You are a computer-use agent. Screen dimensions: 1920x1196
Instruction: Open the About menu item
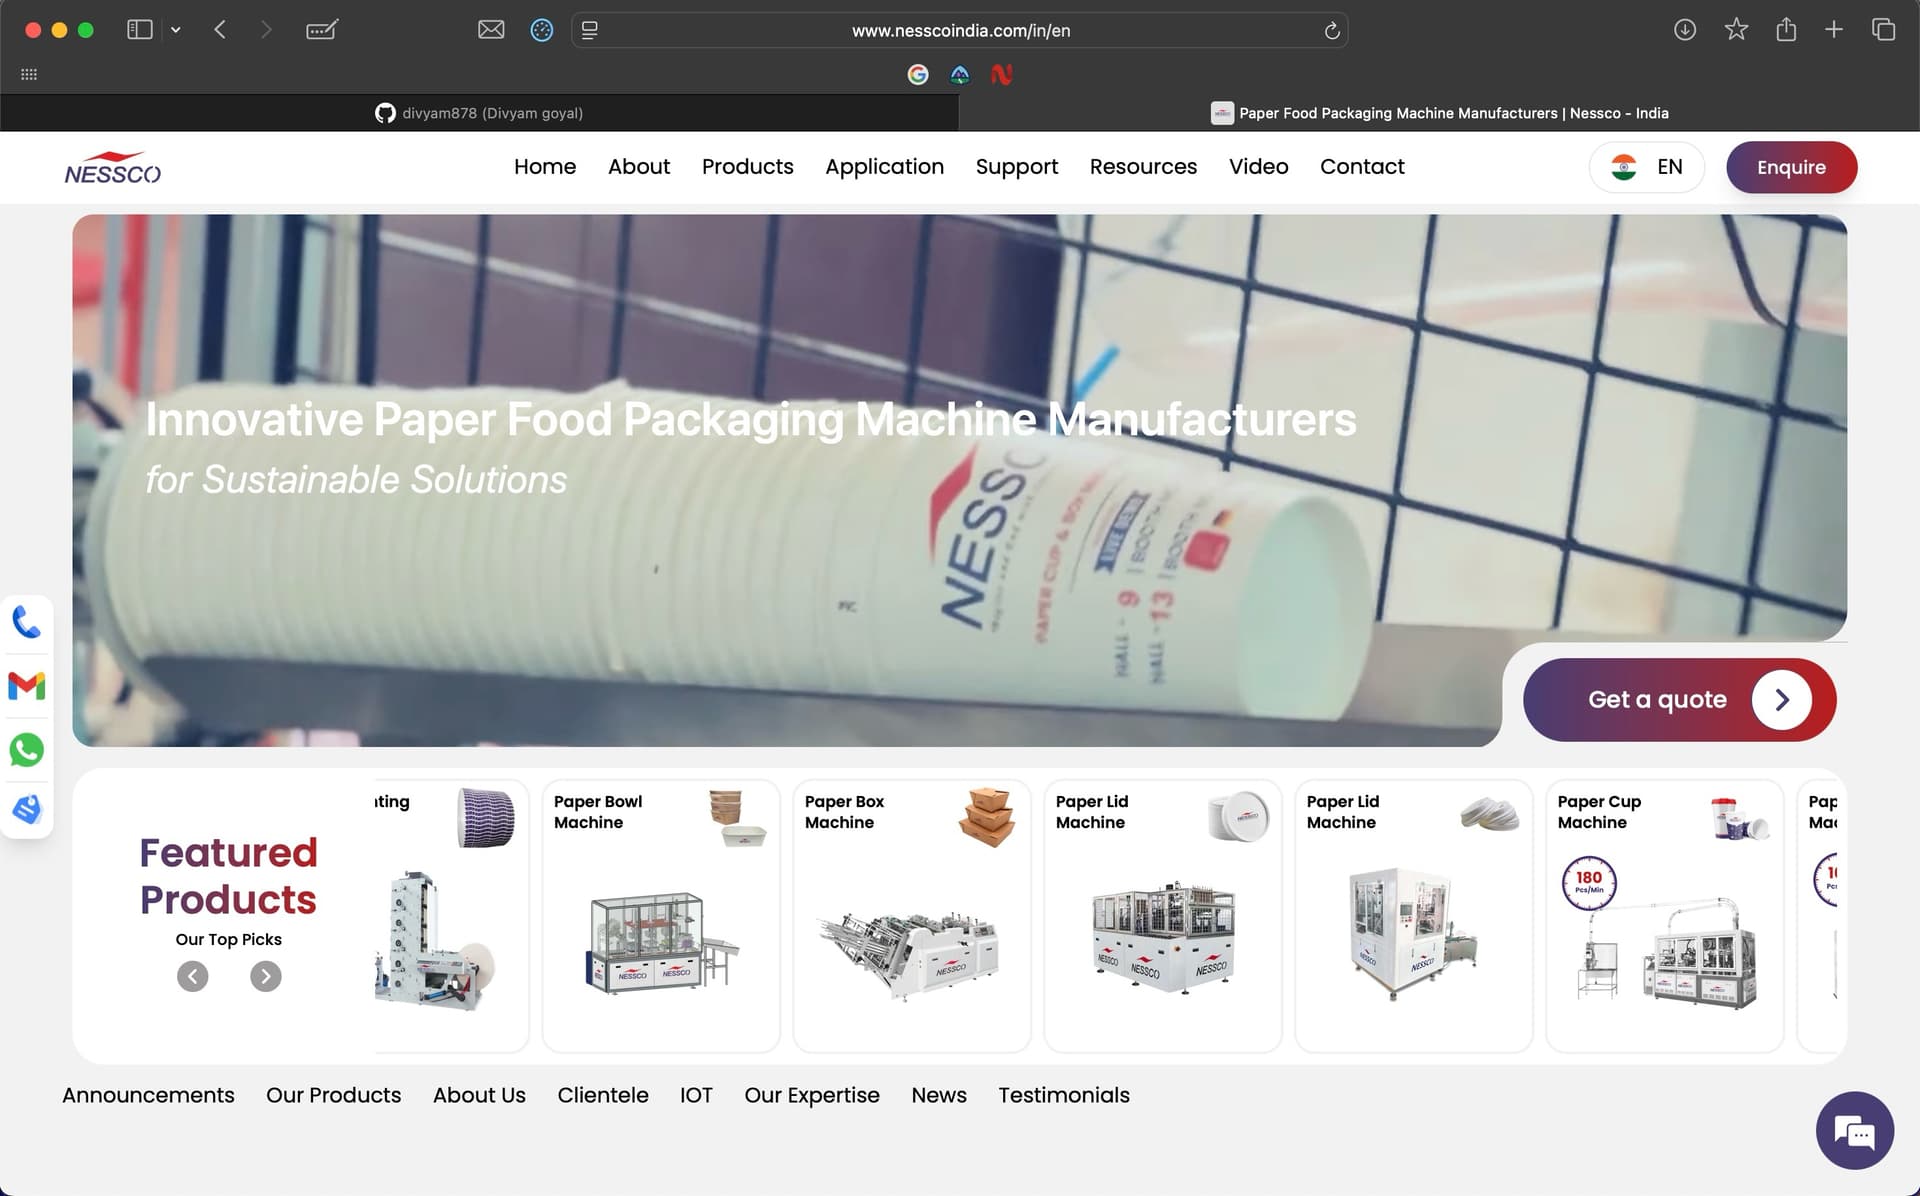pos(639,167)
